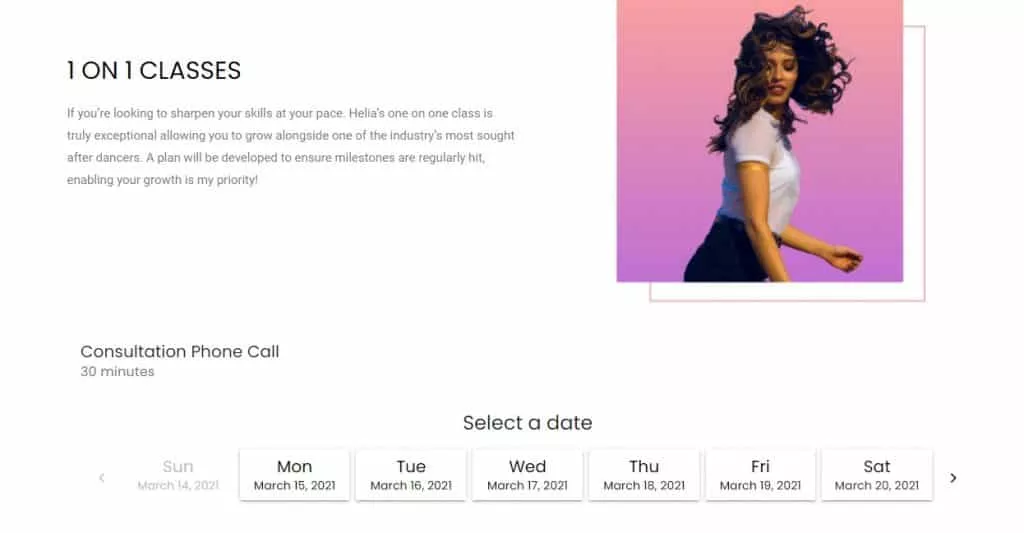Click the pink outline frame behind photo
The width and height of the screenshot is (1024, 533).
click(x=923, y=200)
